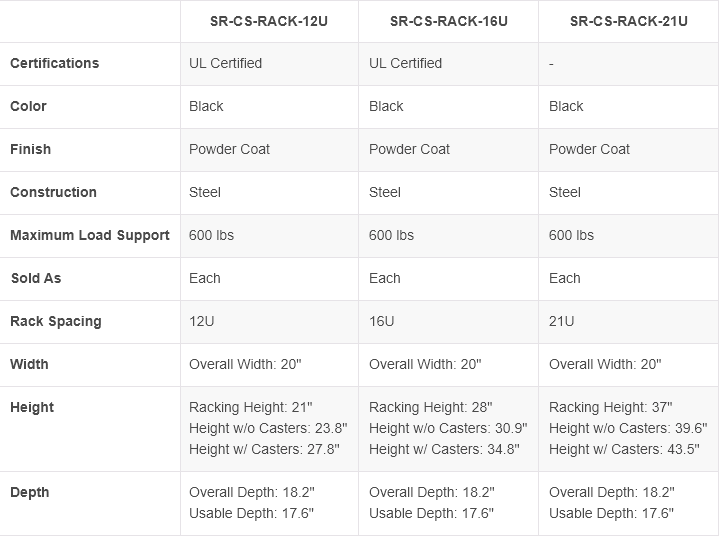The image size is (719, 536).
Task: Click the Certifications row label
Action: pos(55,63)
